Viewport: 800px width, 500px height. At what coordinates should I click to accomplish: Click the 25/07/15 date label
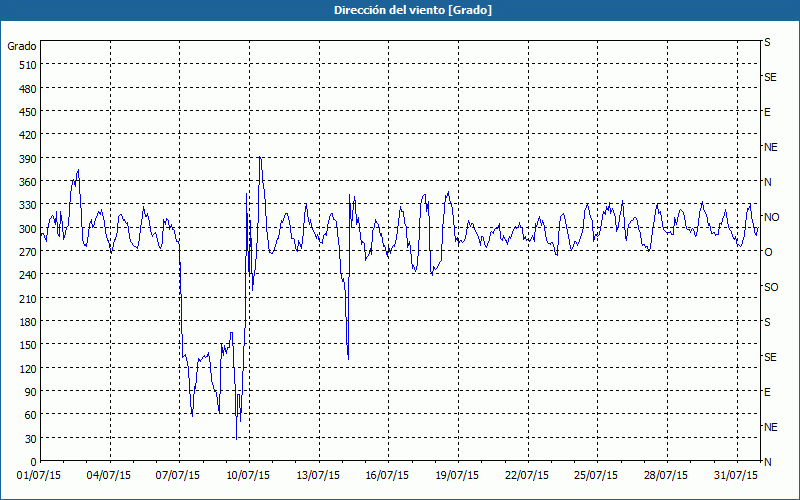[596, 476]
